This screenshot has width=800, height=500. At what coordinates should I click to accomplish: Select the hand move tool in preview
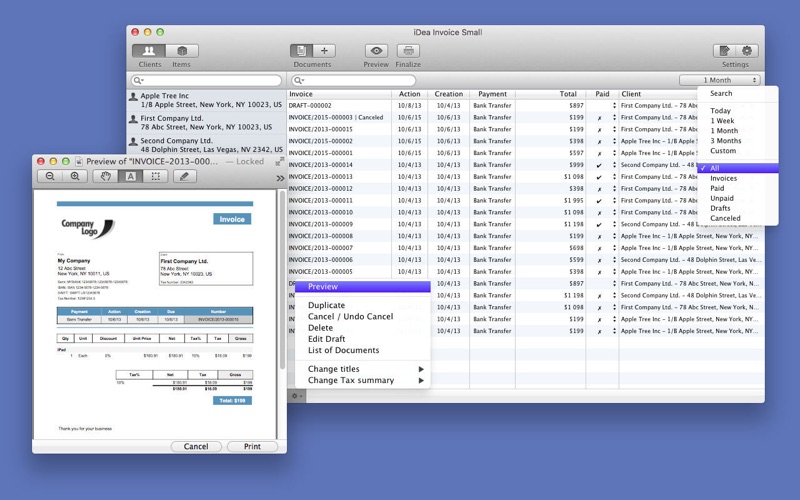[106, 177]
